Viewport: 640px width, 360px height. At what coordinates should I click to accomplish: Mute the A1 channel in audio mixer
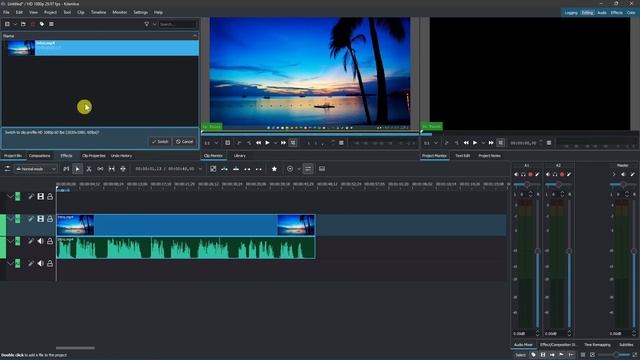tap(516, 174)
